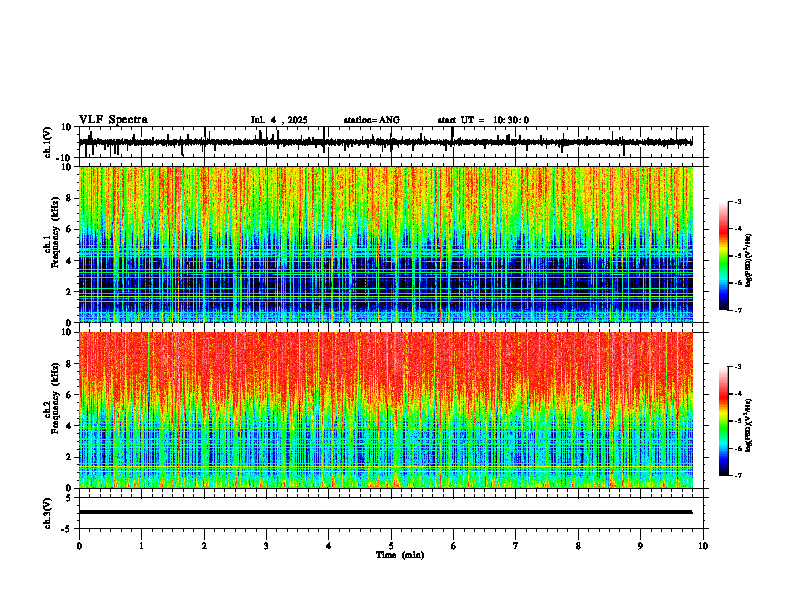Viewport: 792px width, 612px height.
Task: Click the 'Time (min)' axis label
Action: pos(400,555)
